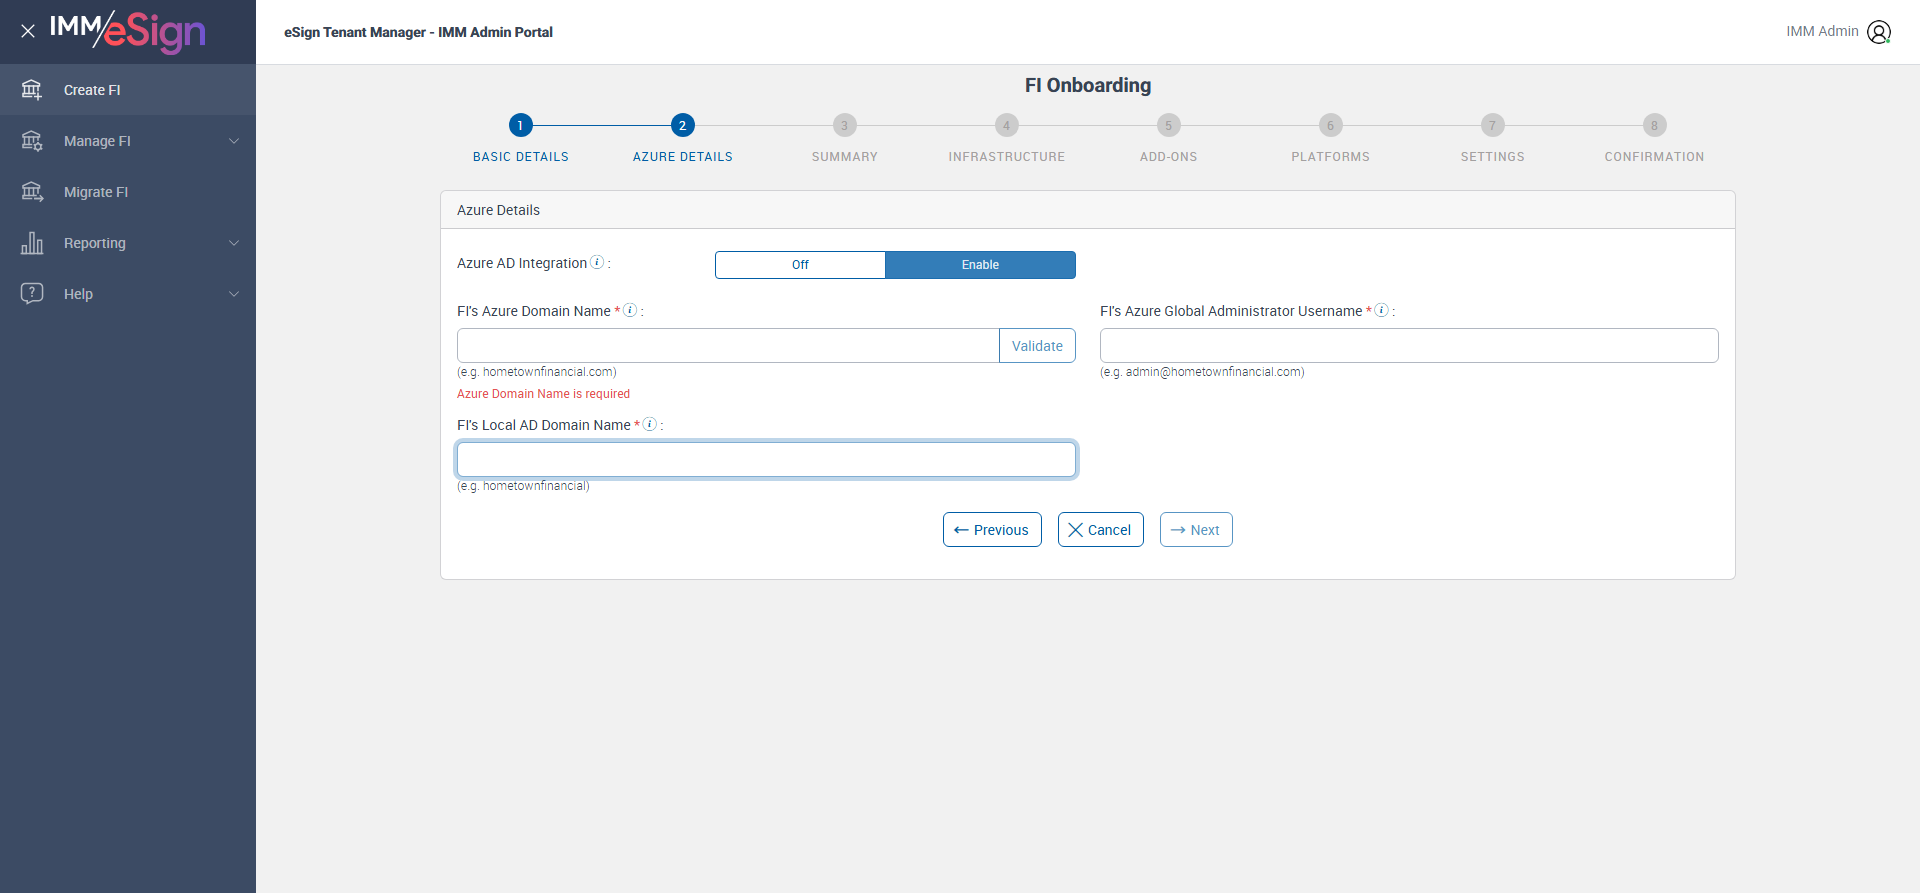The image size is (1920, 893).
Task: Open Help menu item
Action: 128,294
